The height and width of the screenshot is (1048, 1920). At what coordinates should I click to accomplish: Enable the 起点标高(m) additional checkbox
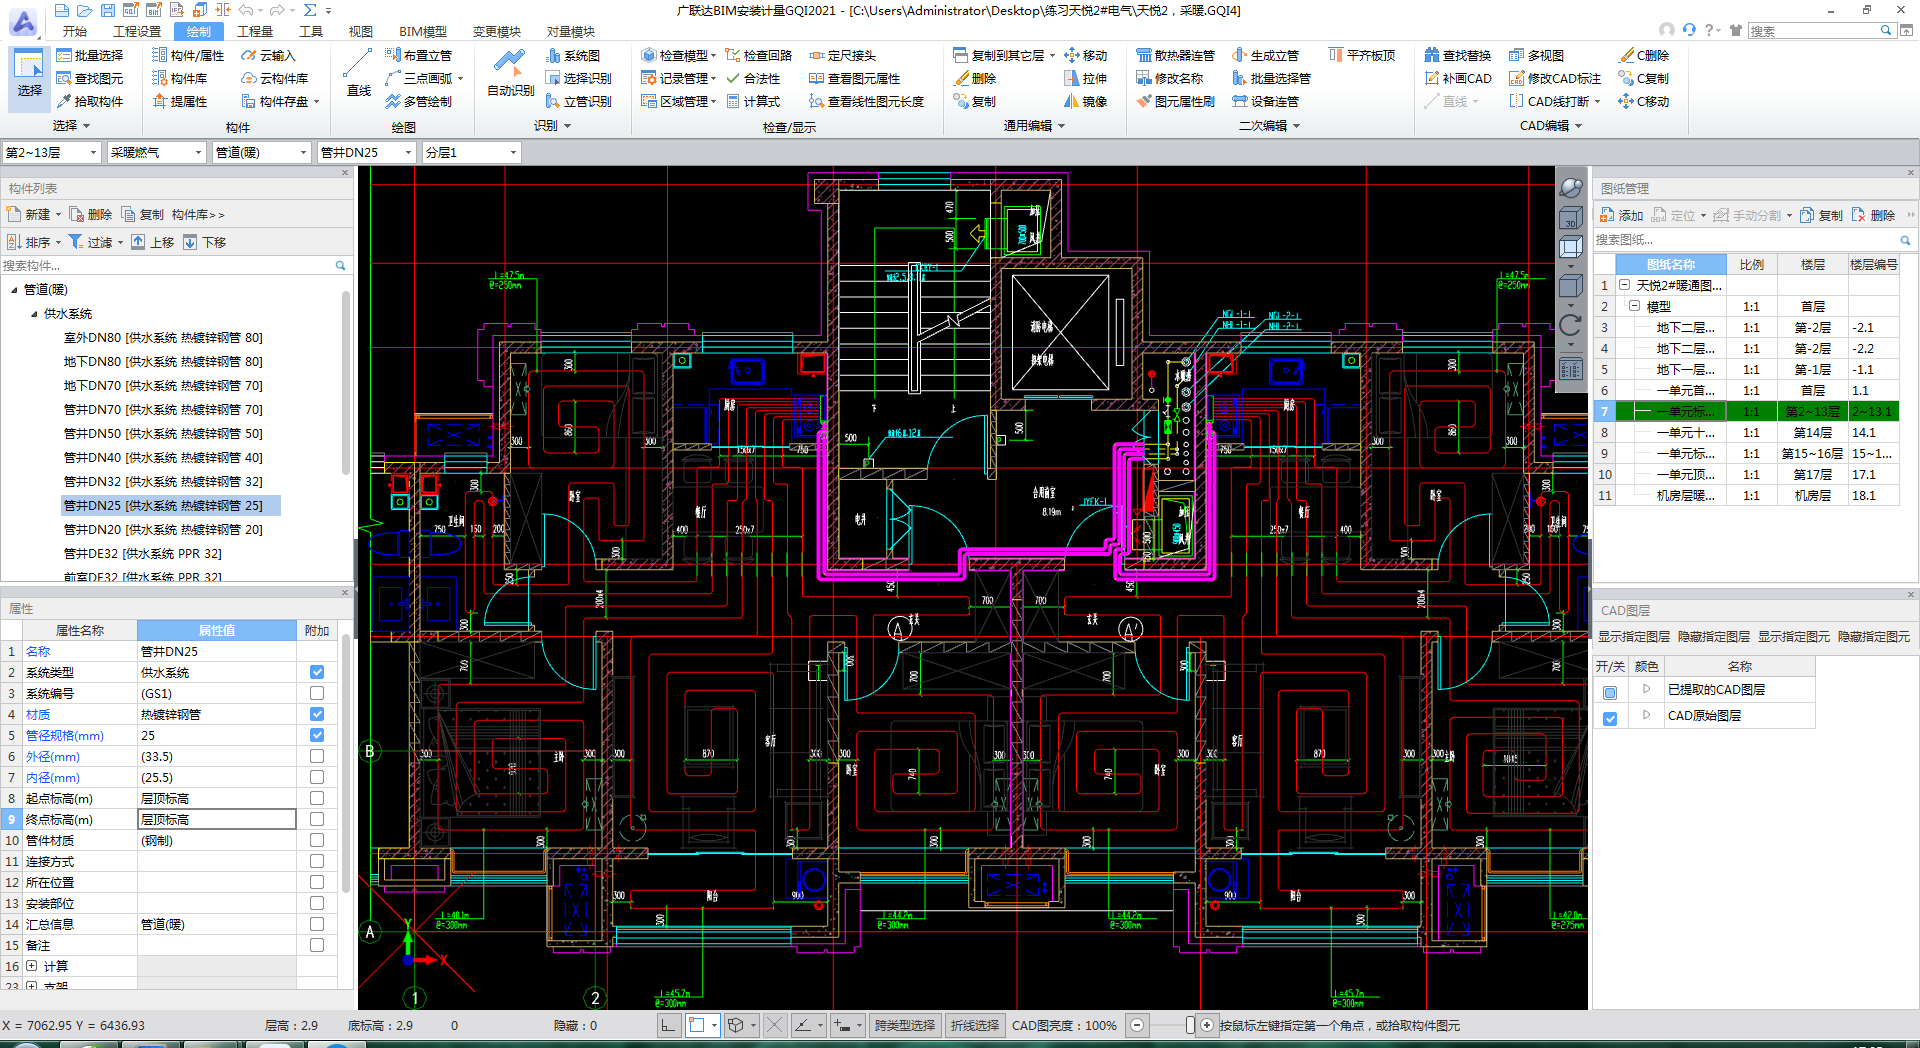pos(317,799)
